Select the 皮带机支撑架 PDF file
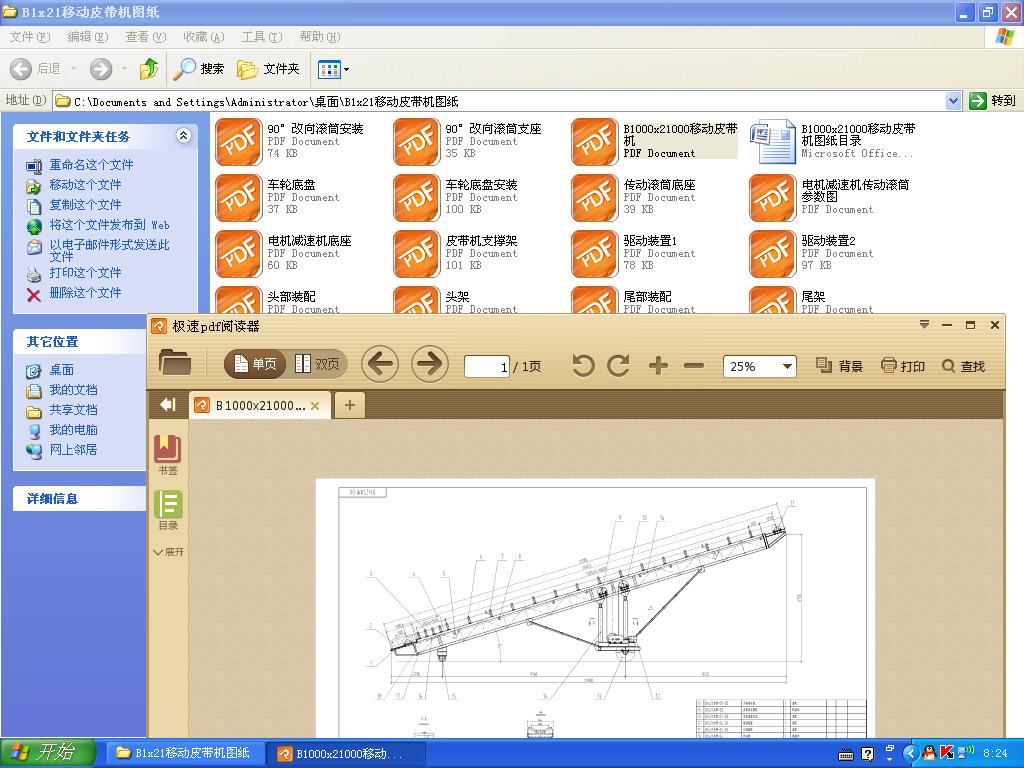Image resolution: width=1024 pixels, height=768 pixels. click(457, 253)
